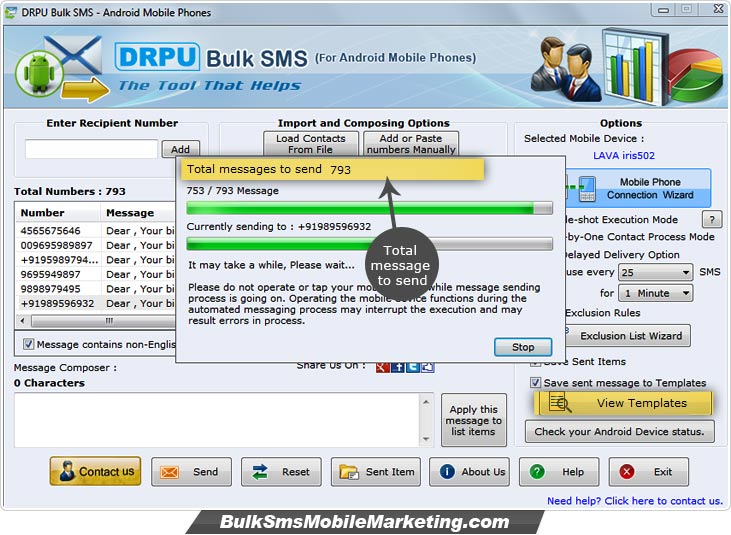Click Apply this message to list items
The width and height of the screenshot is (731, 535).
point(474,420)
